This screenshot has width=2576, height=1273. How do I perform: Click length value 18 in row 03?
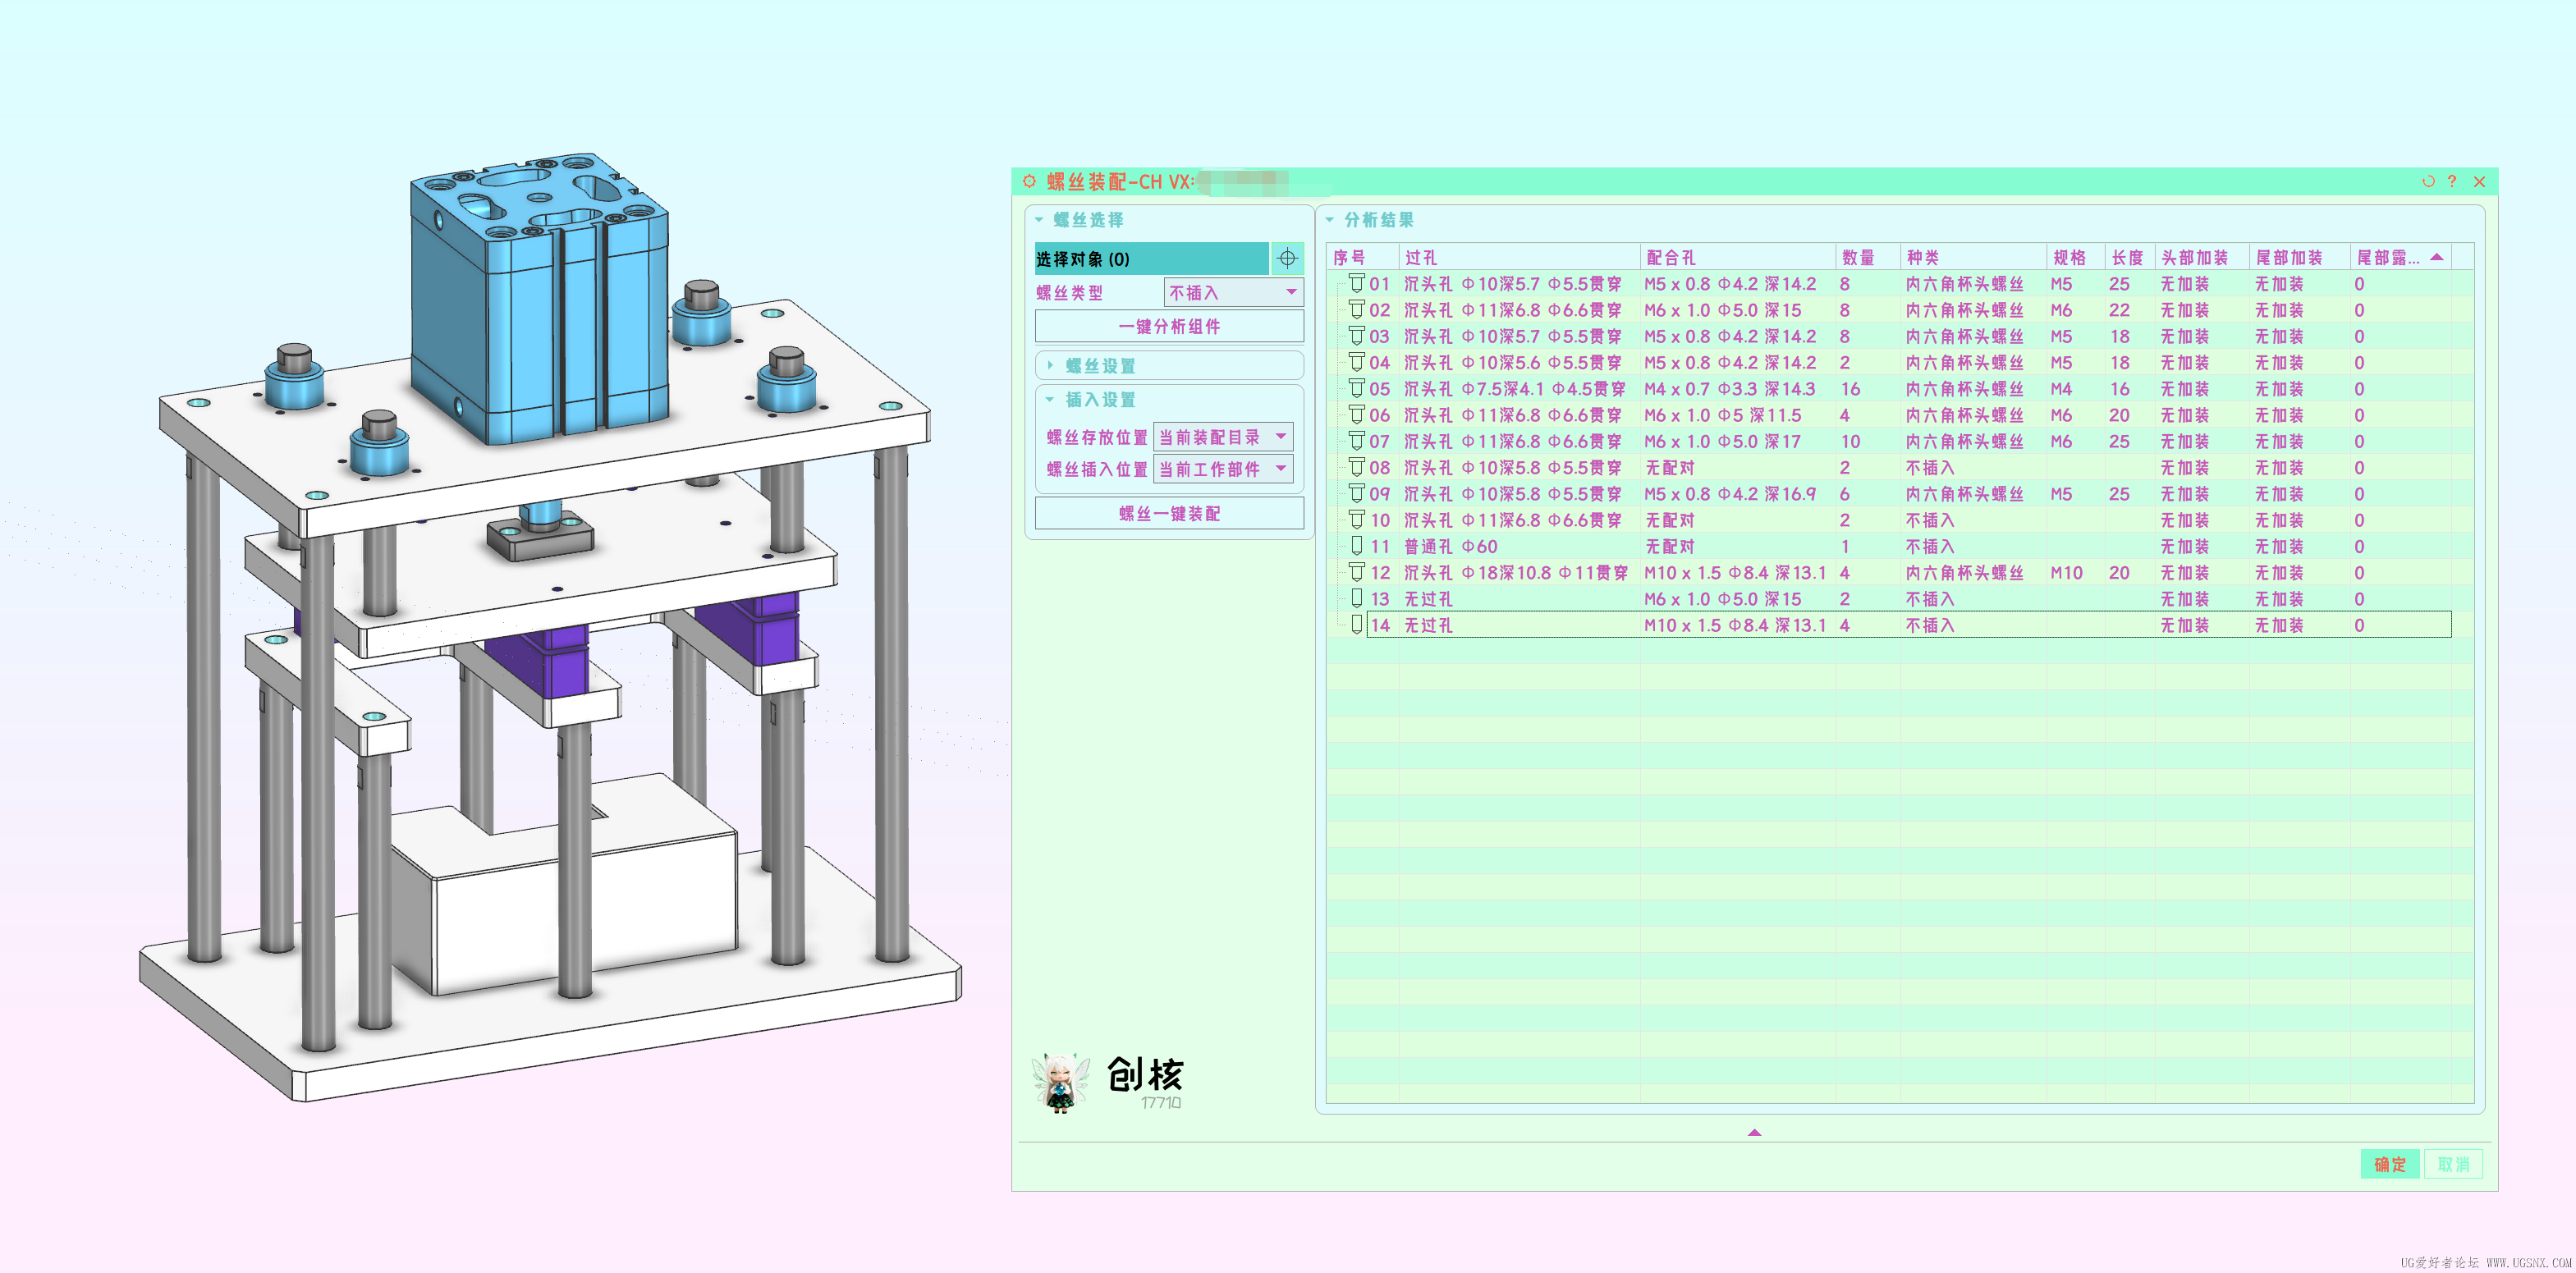2119,335
